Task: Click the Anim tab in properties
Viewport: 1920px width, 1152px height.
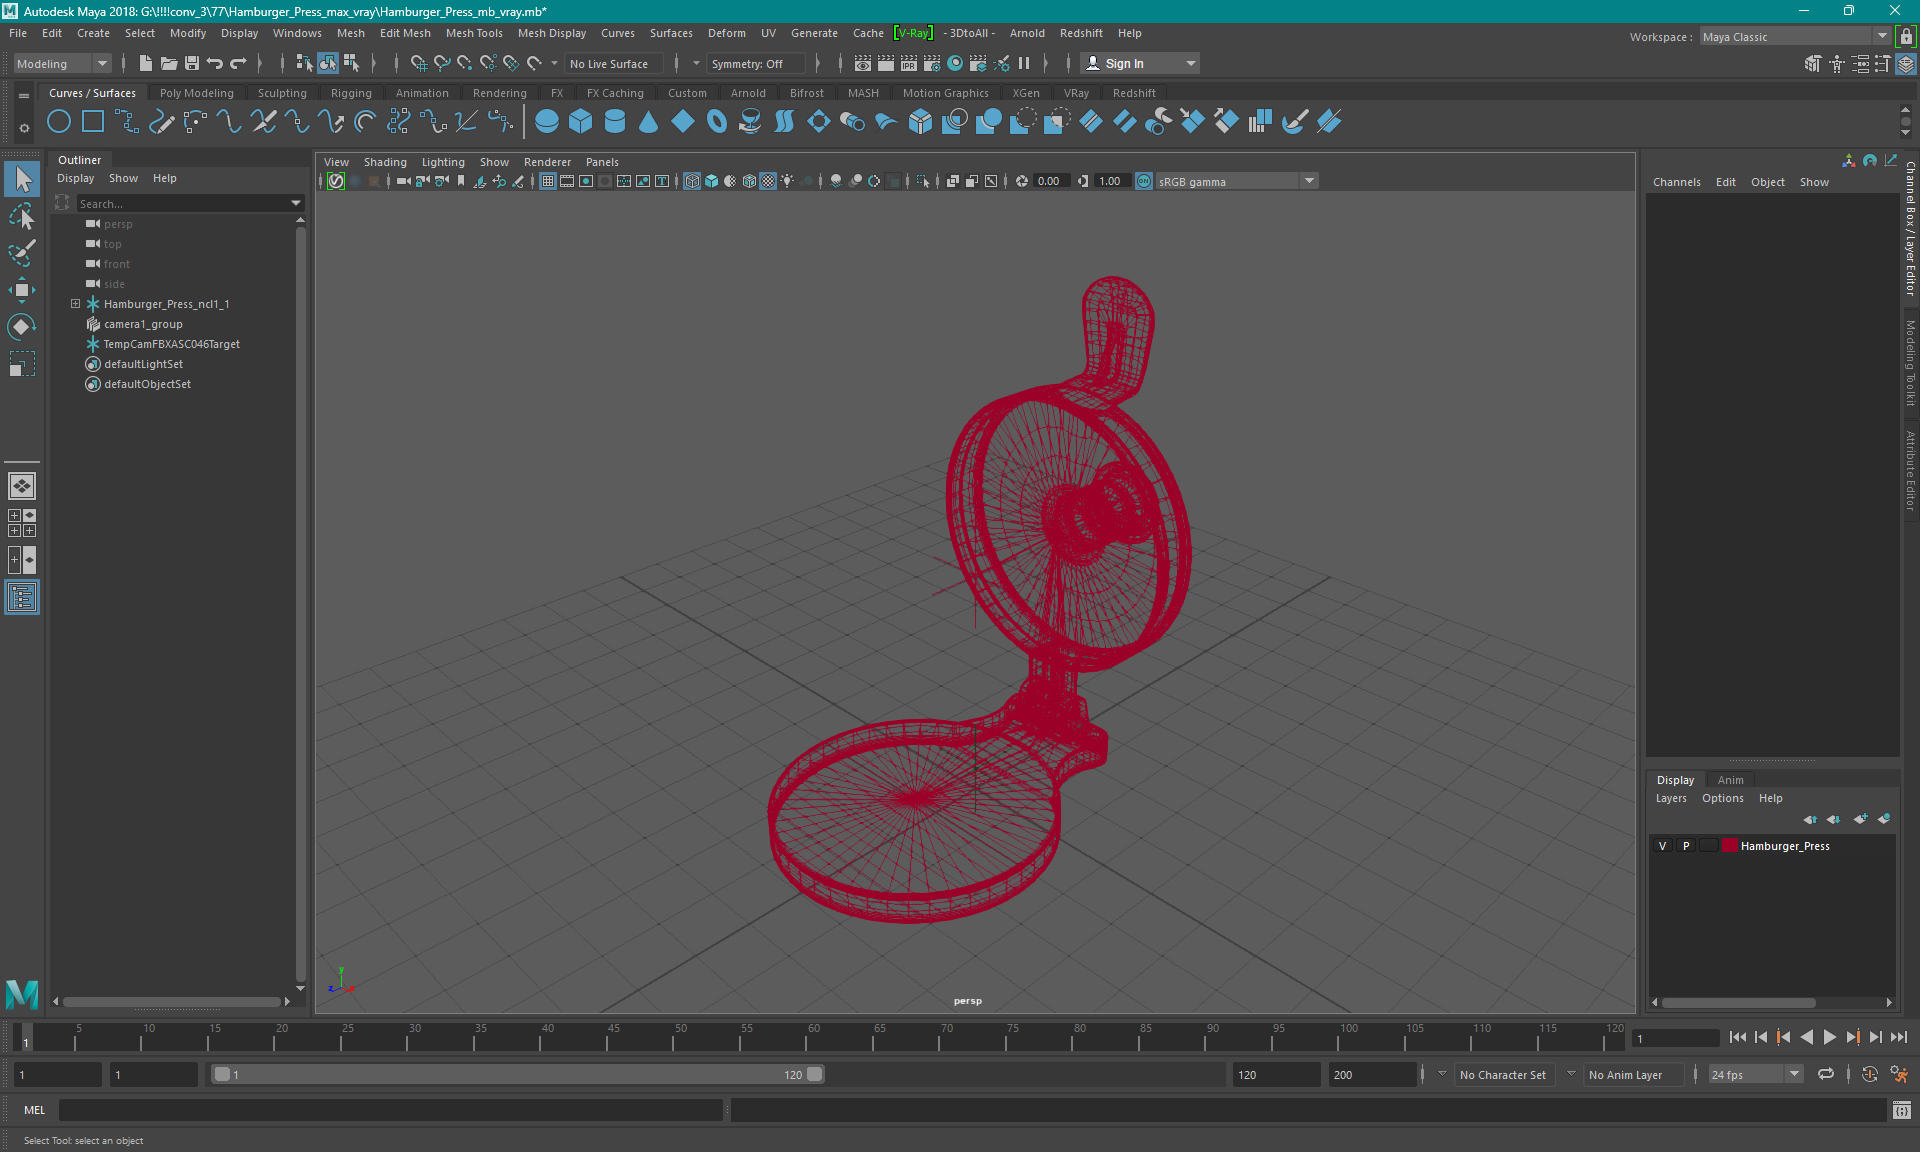Action: (1731, 779)
